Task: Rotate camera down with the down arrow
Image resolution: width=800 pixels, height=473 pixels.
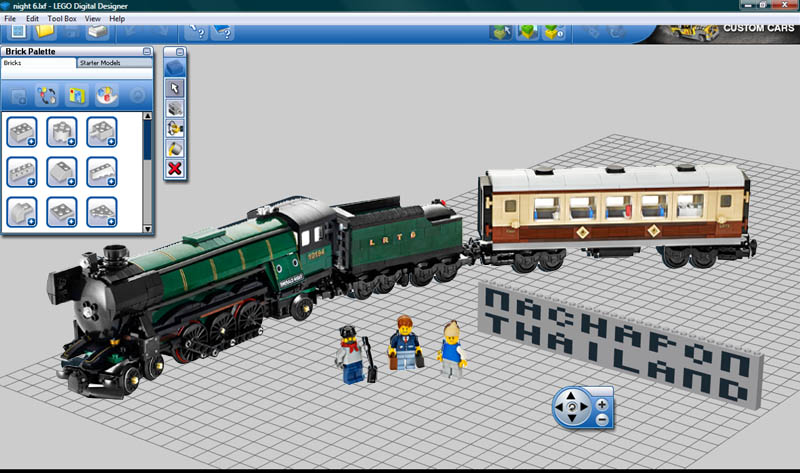Action: (x=571, y=419)
